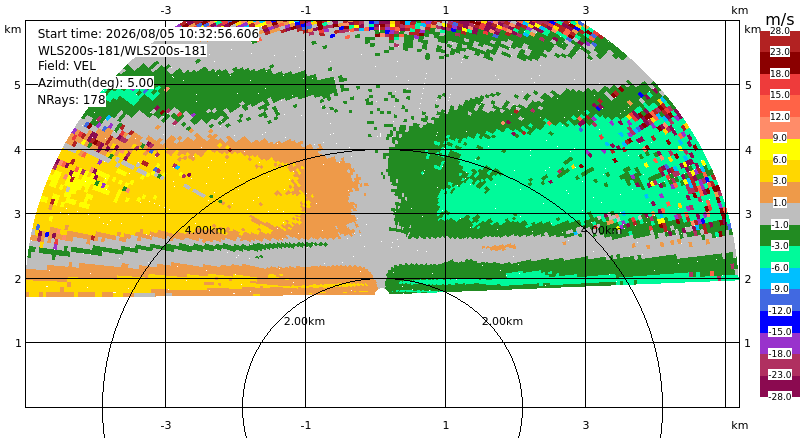Click the left 2.00km range ring label
Image resolution: width=800 pixels, height=438 pixels.
coord(304,321)
